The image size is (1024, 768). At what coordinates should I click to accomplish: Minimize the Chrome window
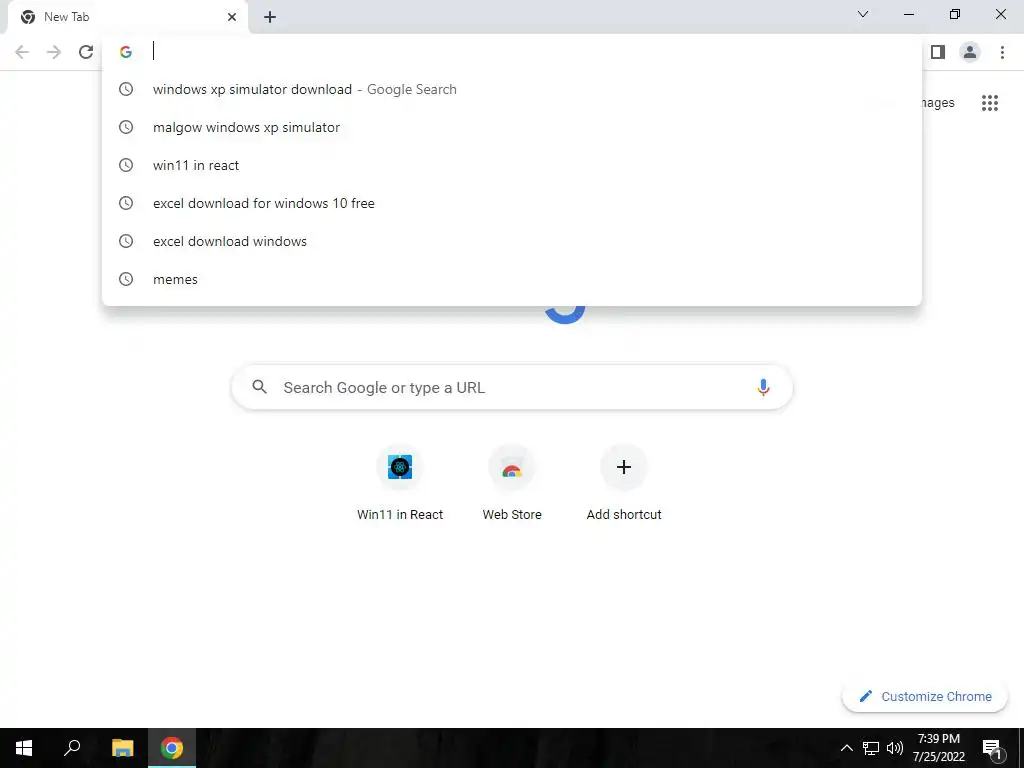[909, 14]
